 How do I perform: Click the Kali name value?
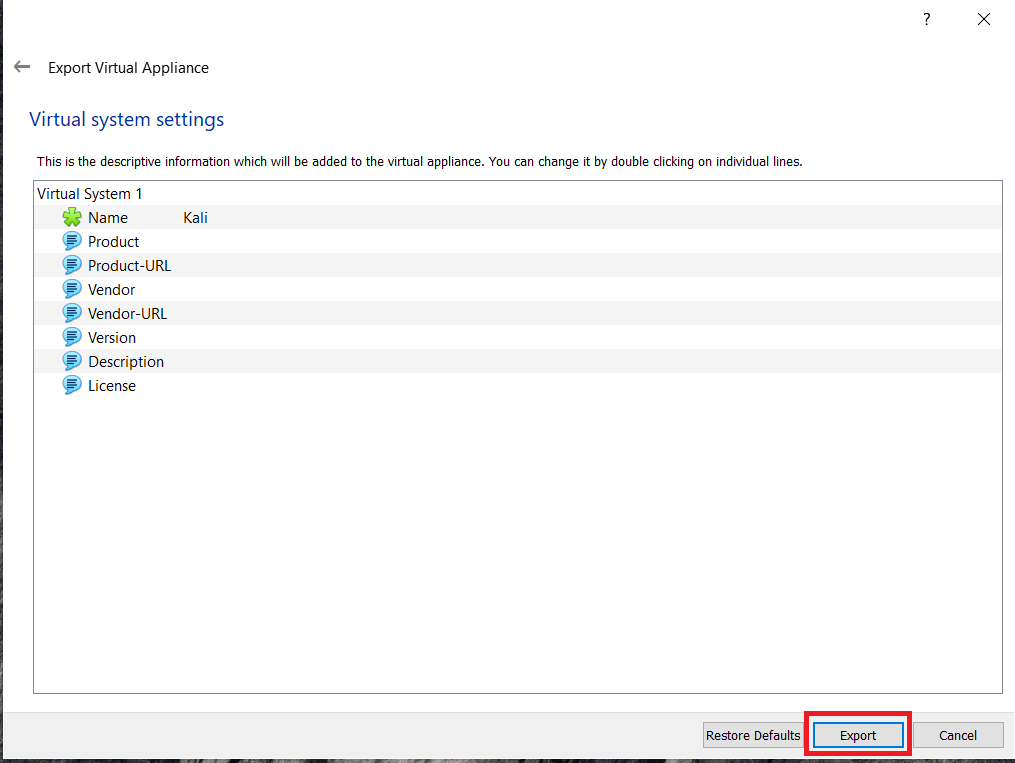coord(195,217)
